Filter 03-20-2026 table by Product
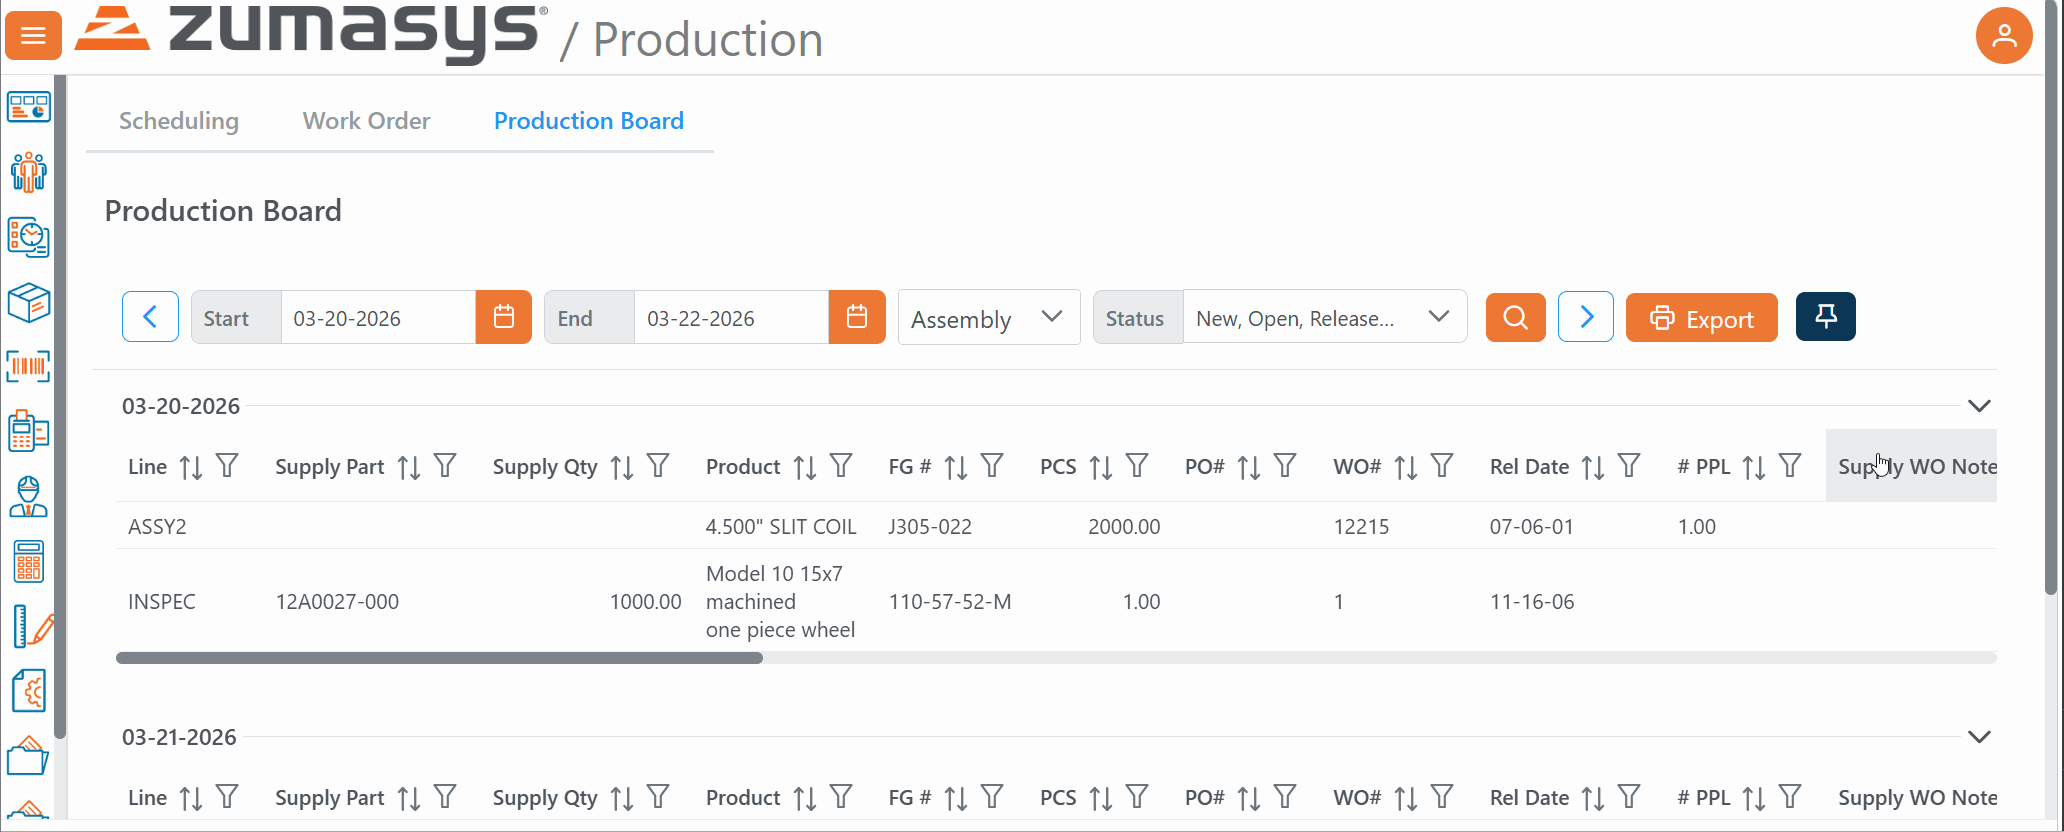The width and height of the screenshot is (2064, 832). [842, 466]
